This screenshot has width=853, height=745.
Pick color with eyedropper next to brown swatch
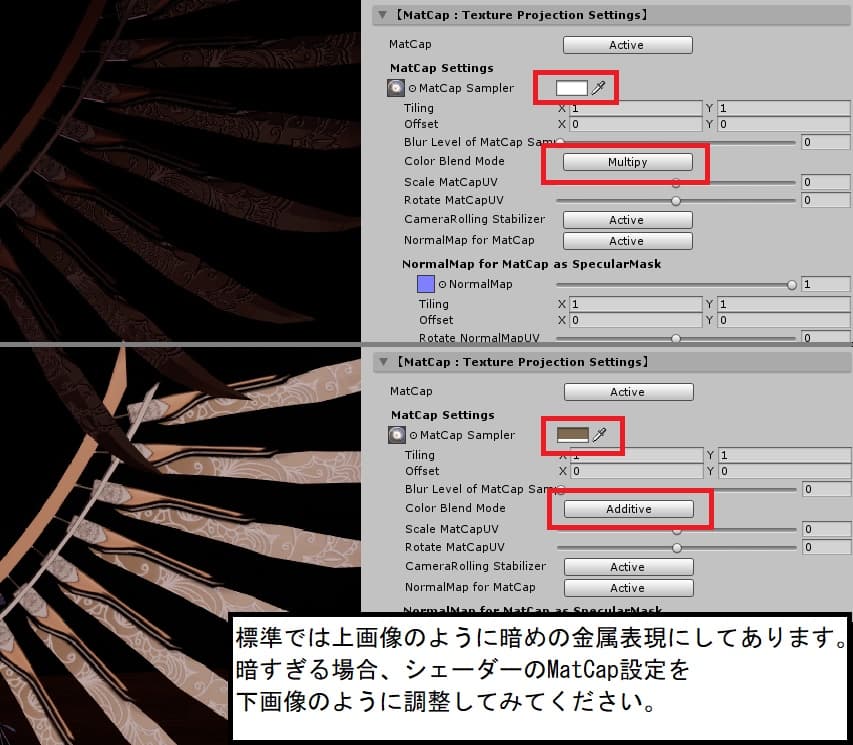tap(599, 434)
